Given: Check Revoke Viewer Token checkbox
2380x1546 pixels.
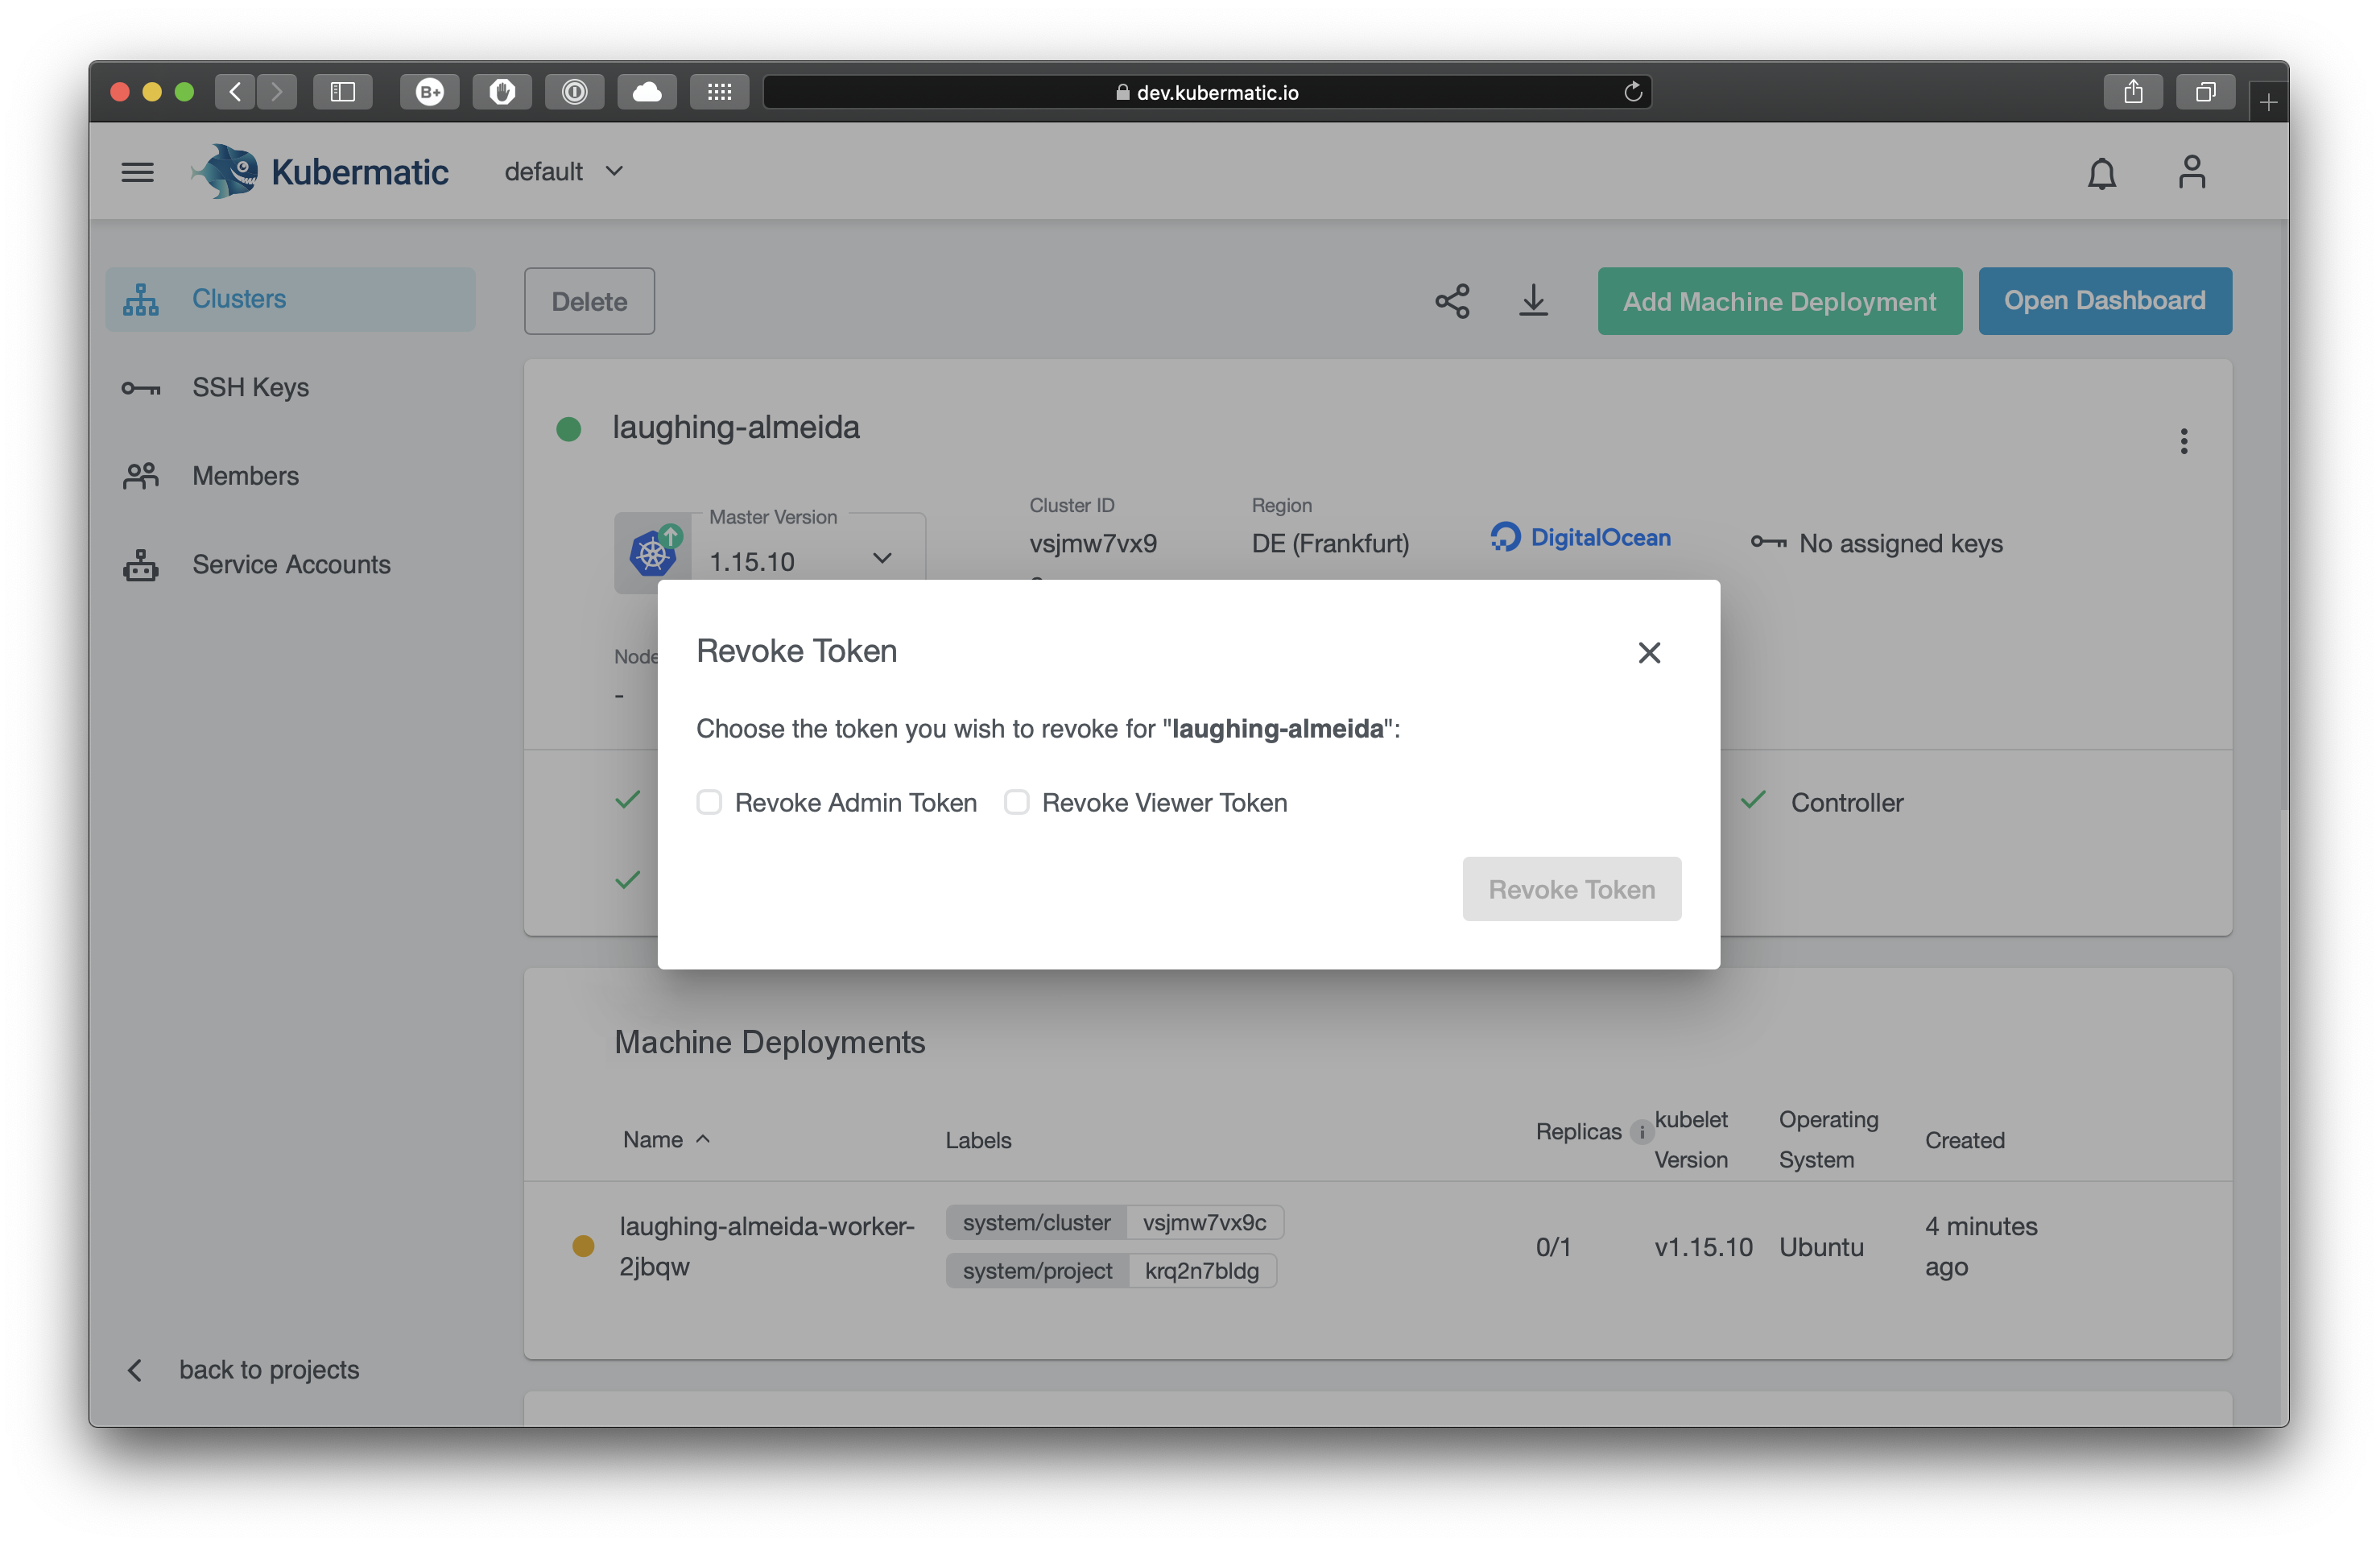Looking at the screenshot, I should (1016, 802).
